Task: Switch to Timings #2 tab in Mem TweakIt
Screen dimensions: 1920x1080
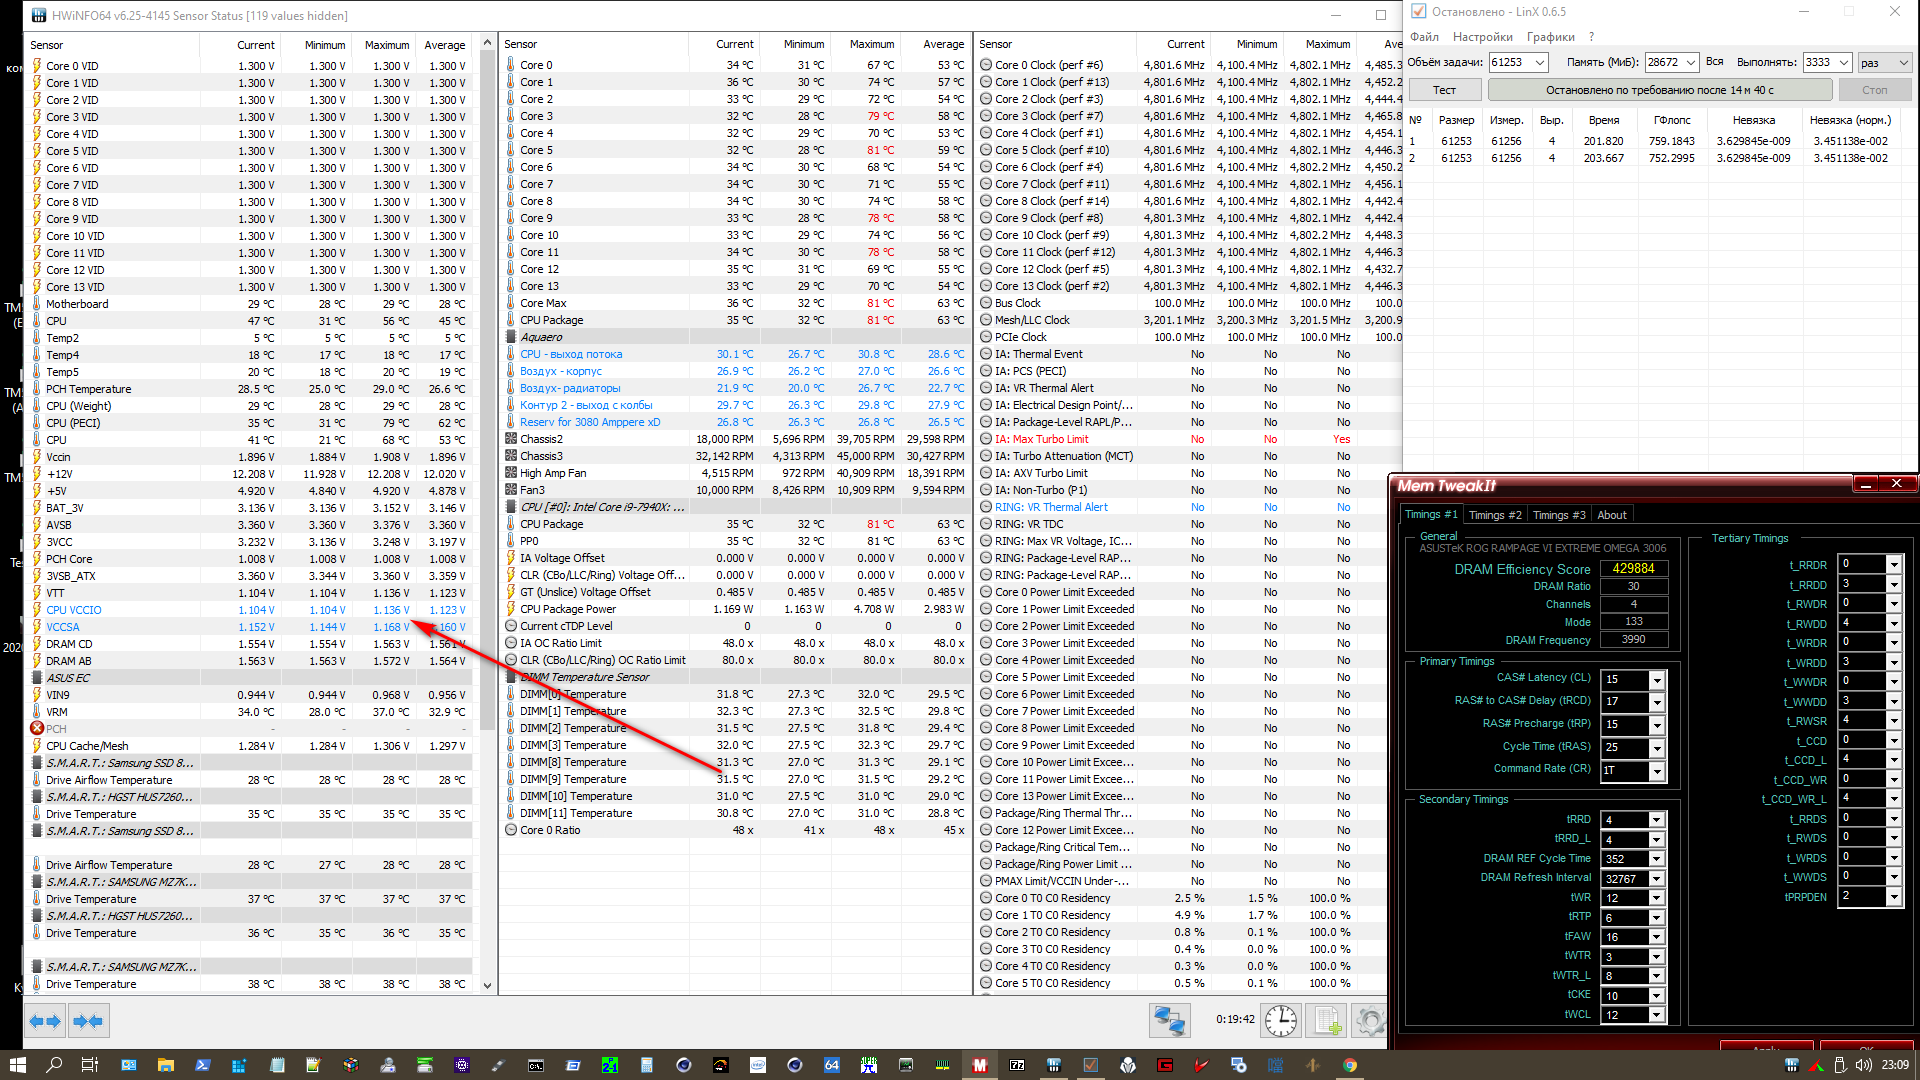Action: tap(1494, 515)
